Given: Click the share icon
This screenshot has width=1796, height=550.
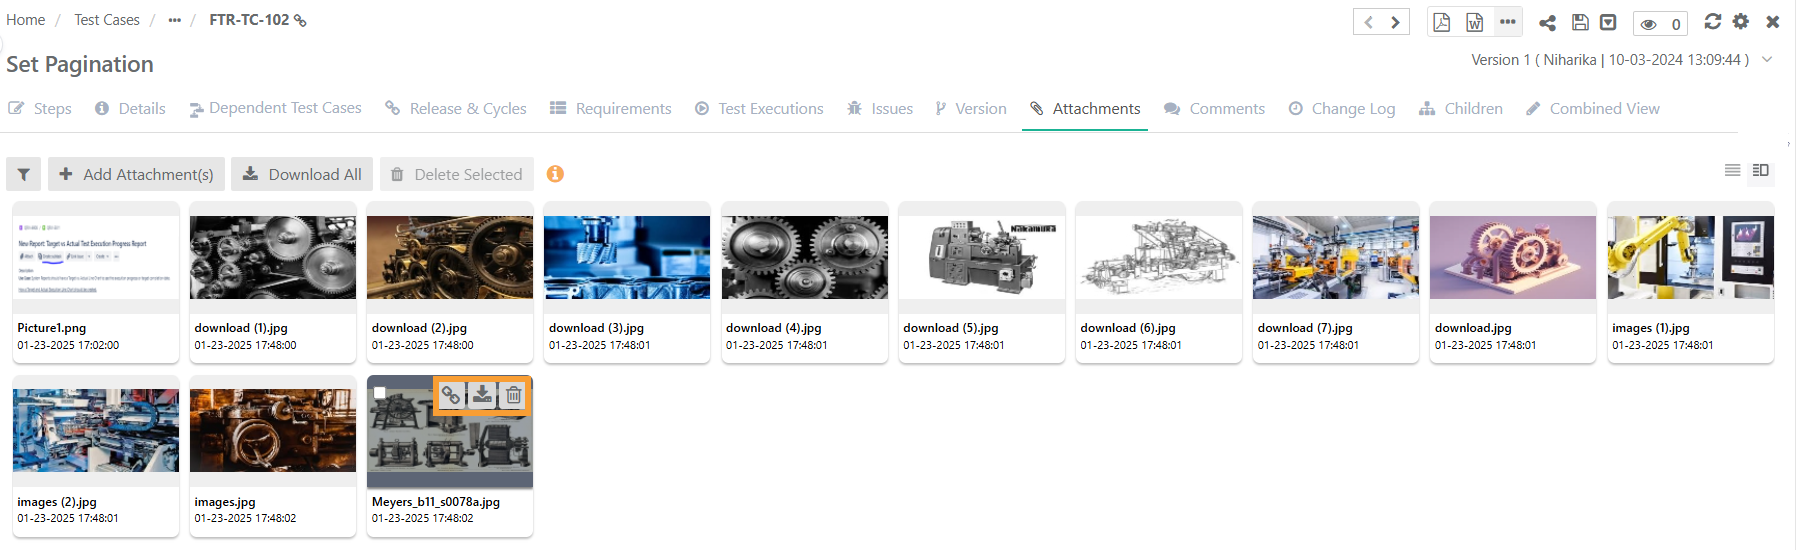Looking at the screenshot, I should pyautogui.click(x=1547, y=22).
